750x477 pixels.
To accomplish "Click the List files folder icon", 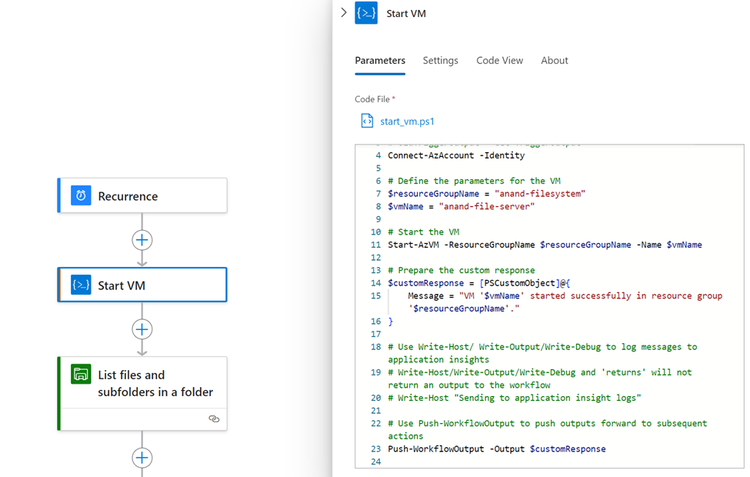I will 81,375.
